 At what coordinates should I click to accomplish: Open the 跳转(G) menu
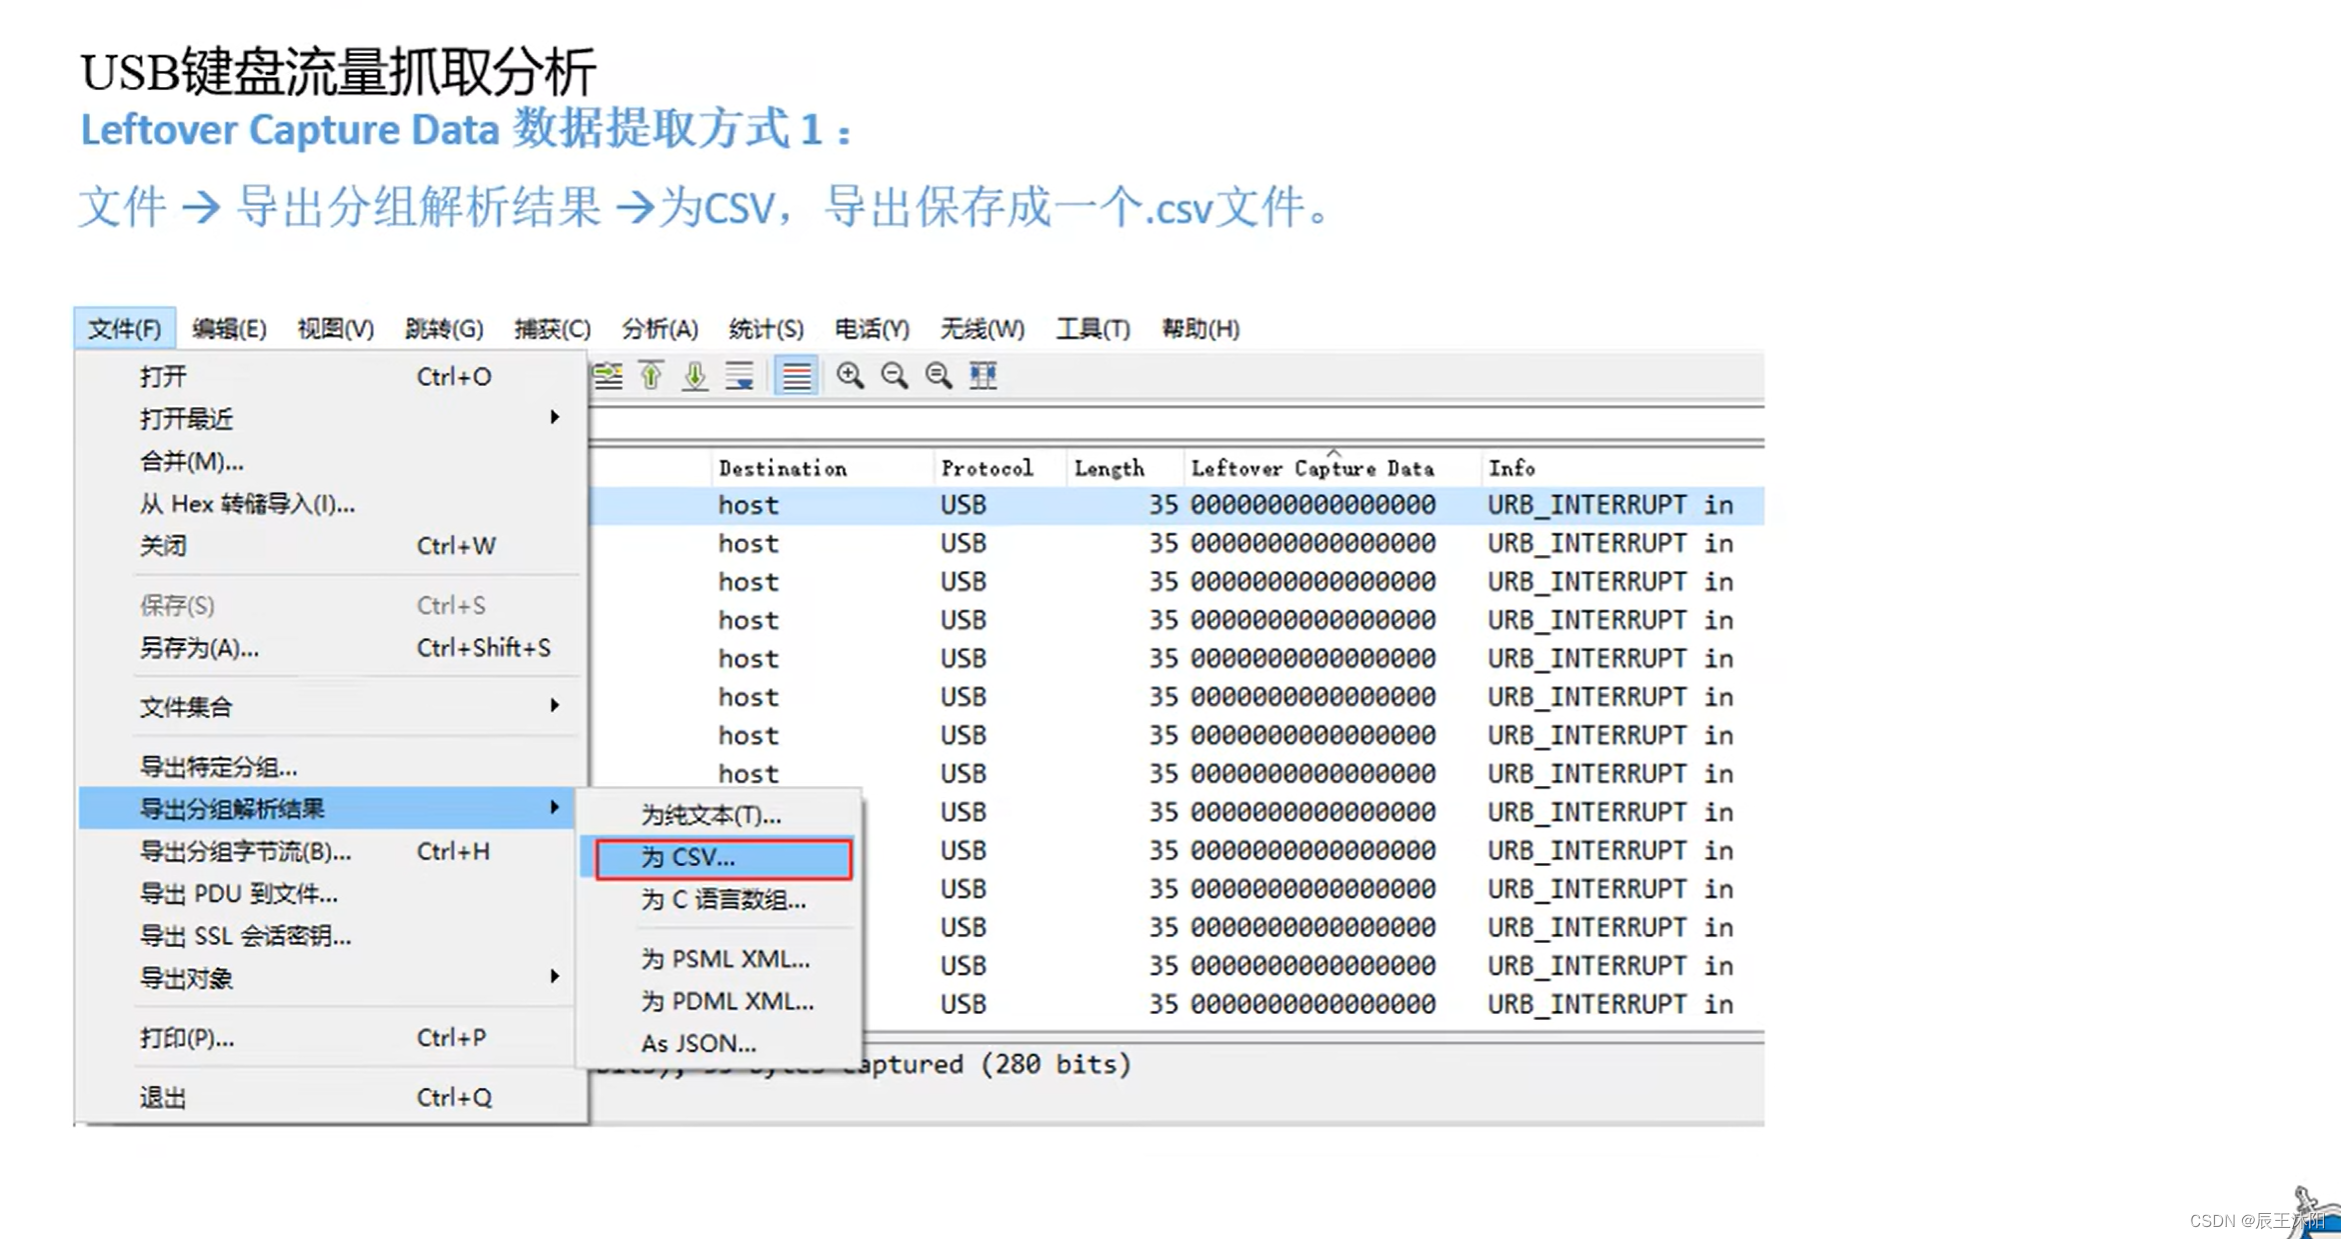point(444,328)
